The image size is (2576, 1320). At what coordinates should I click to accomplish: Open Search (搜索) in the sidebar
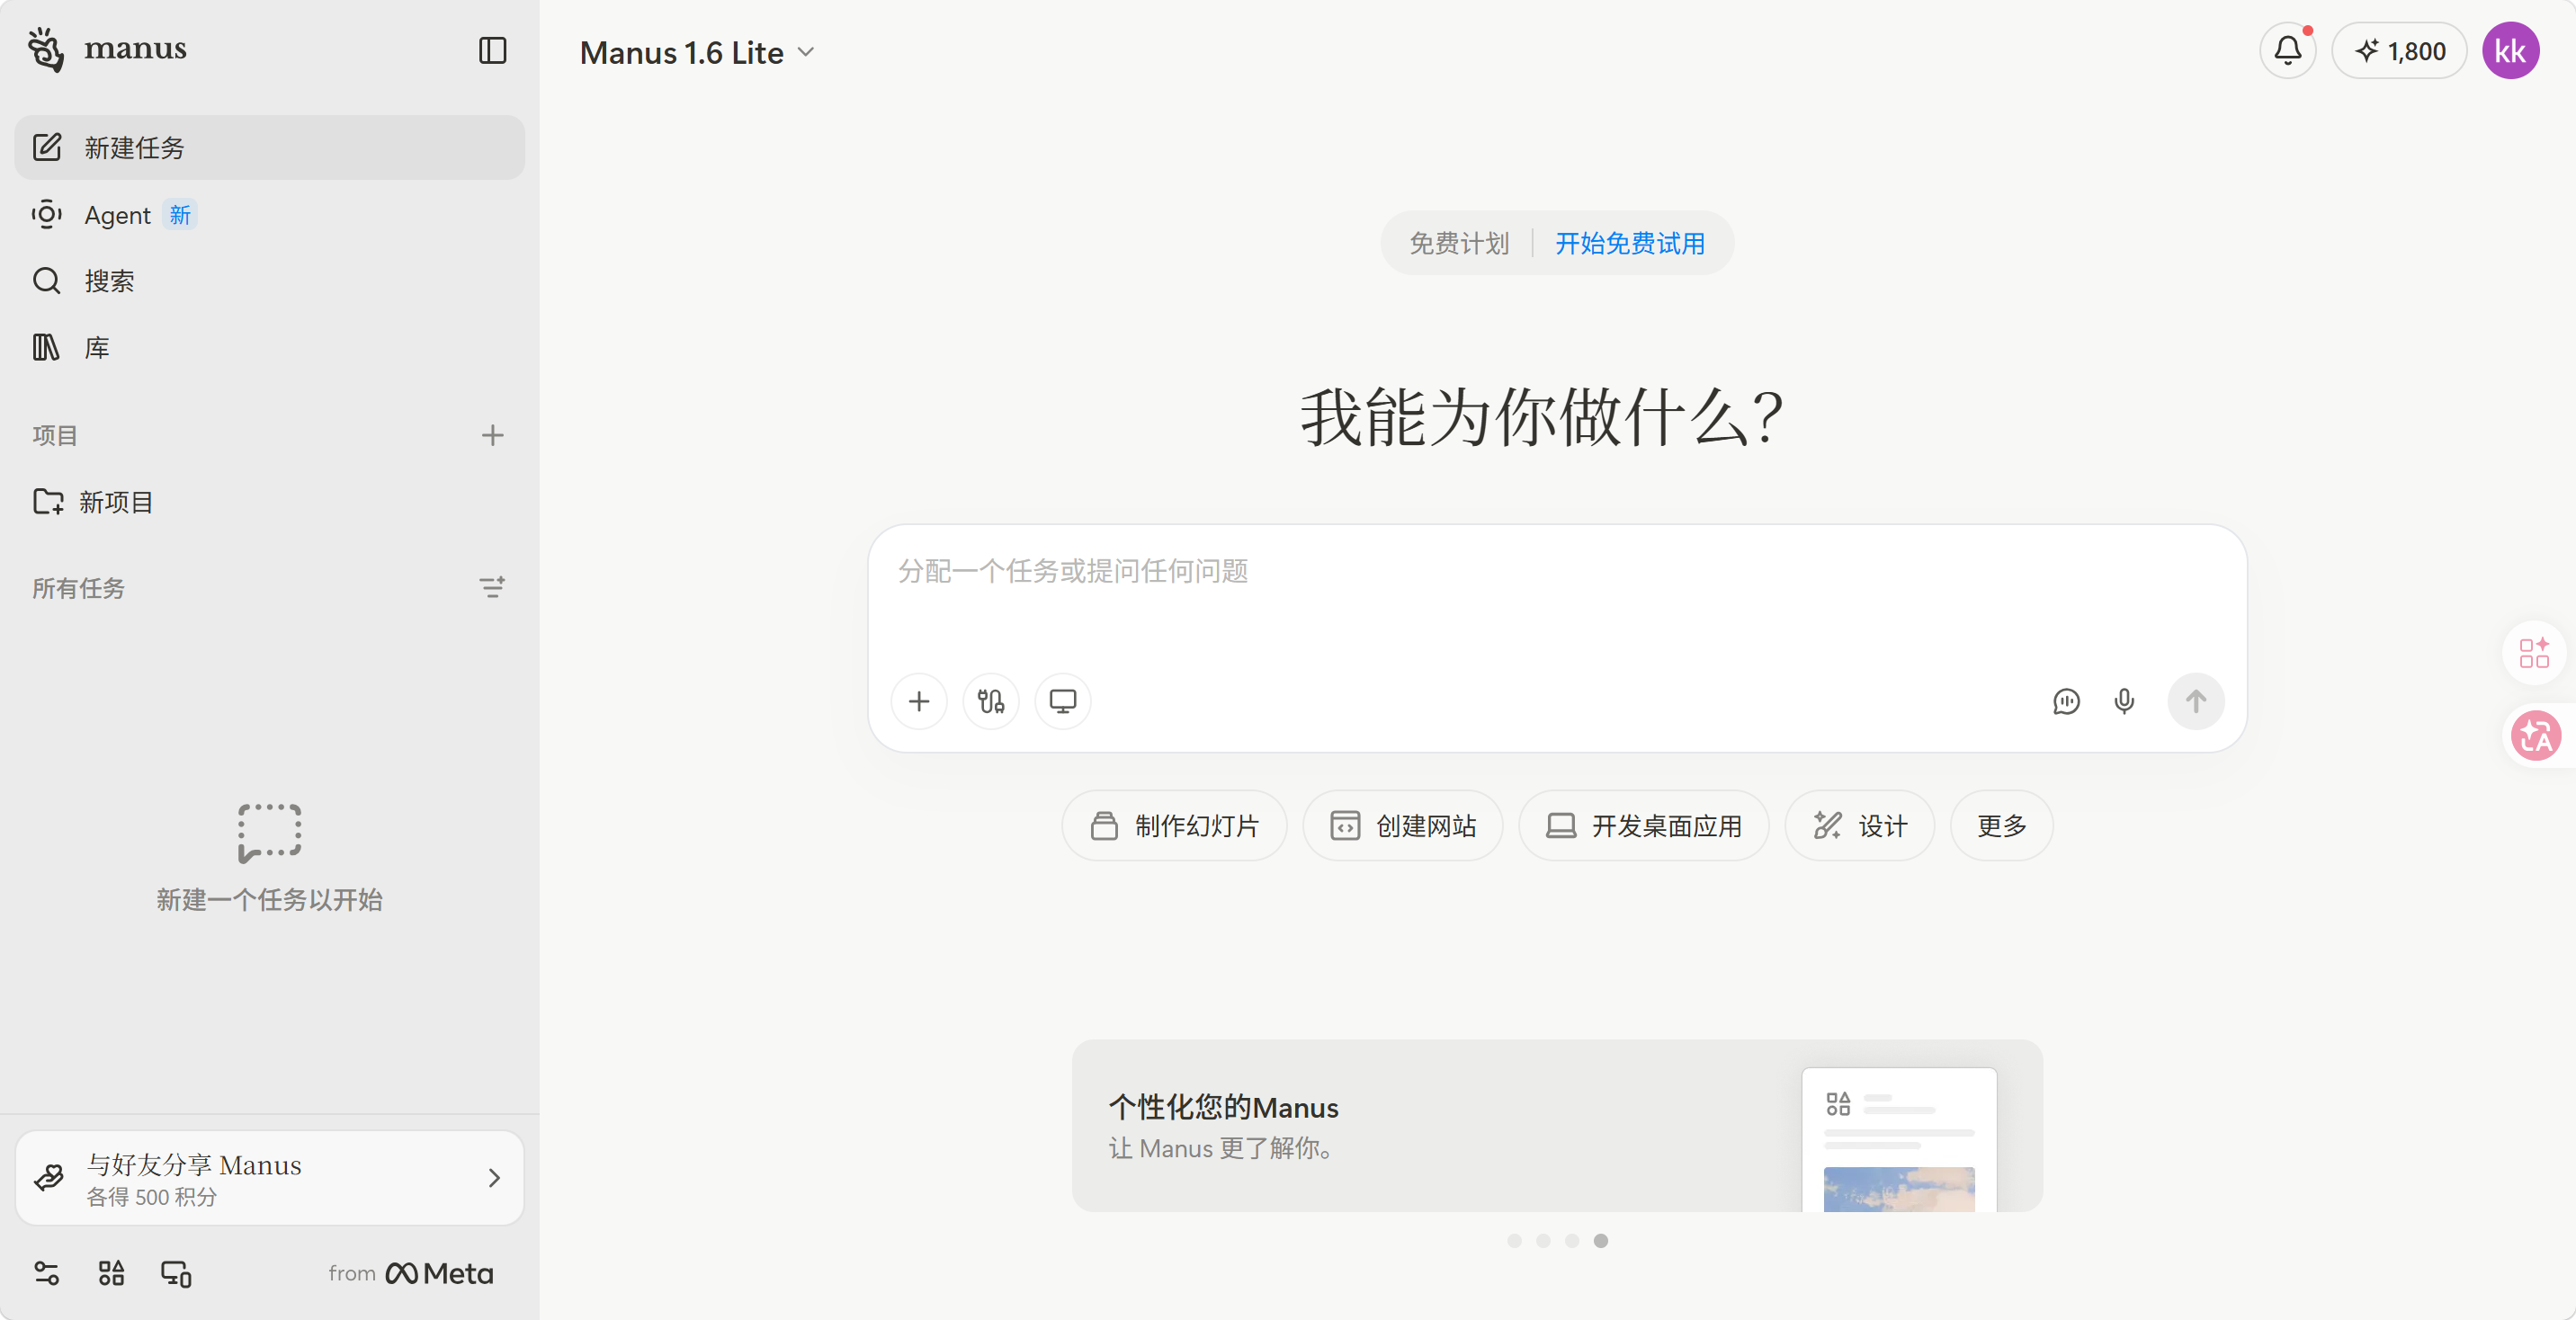pyautogui.click(x=269, y=281)
